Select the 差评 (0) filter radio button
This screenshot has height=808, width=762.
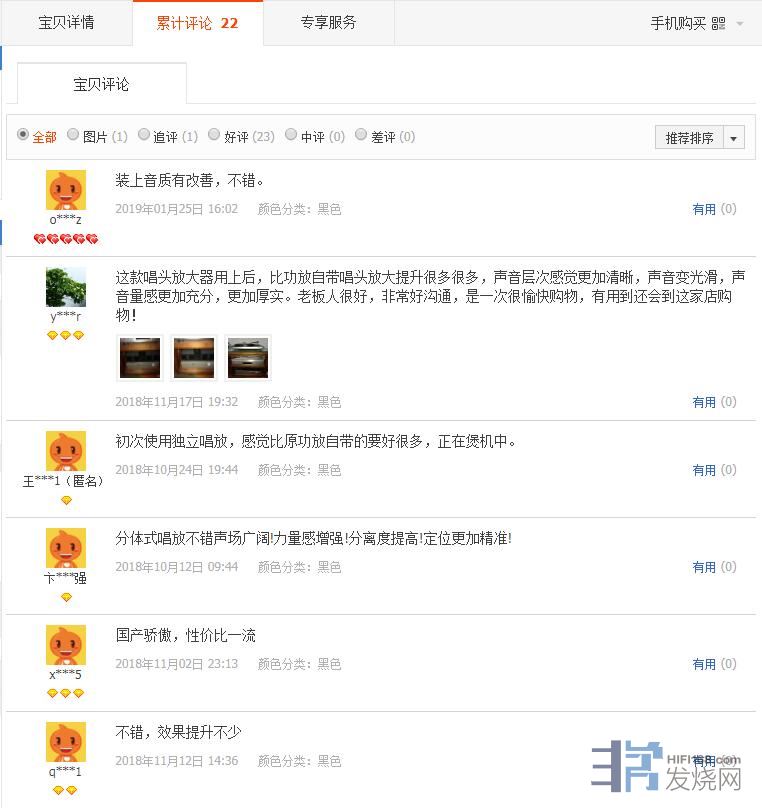click(361, 134)
